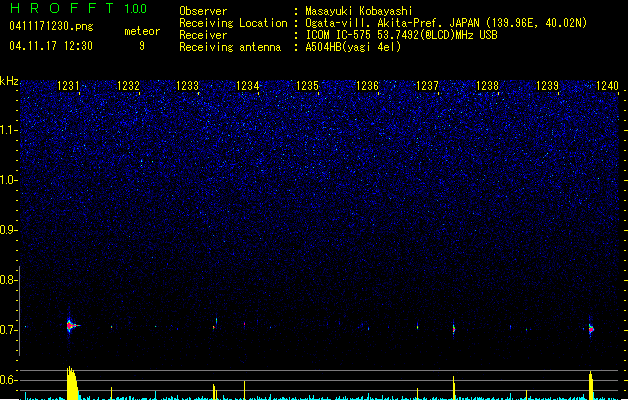Click the date stamp 04.11.17 12:30
Viewport: 629px width, 400px height.
(51, 46)
